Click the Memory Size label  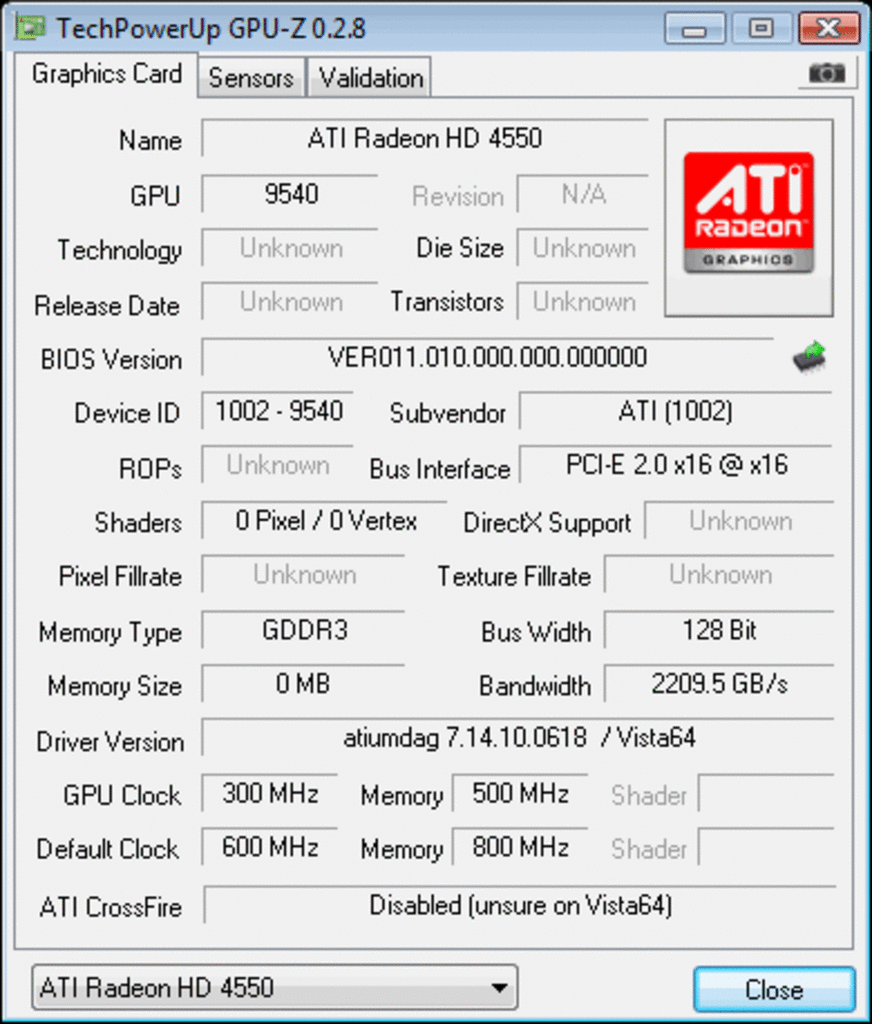tap(115, 686)
